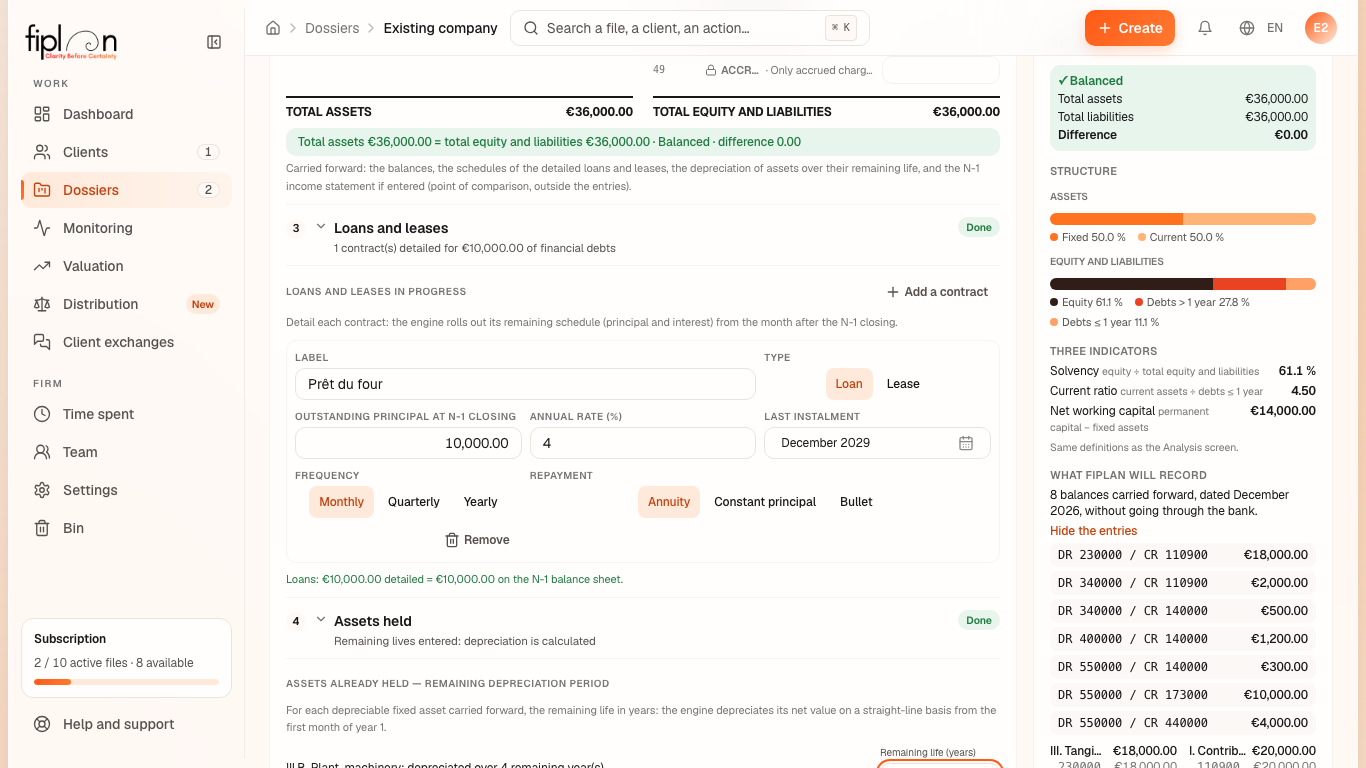1366x768 pixels.
Task: Open the E2 user avatar
Action: coord(1321,28)
